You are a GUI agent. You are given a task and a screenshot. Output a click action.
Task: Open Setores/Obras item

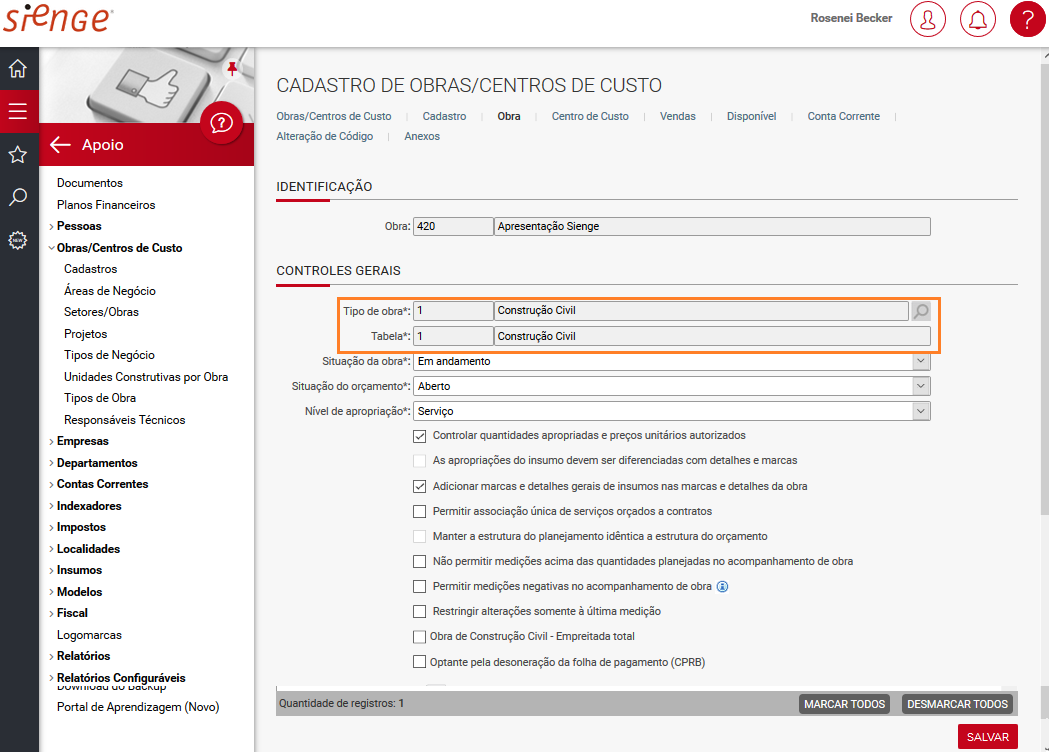pos(101,312)
